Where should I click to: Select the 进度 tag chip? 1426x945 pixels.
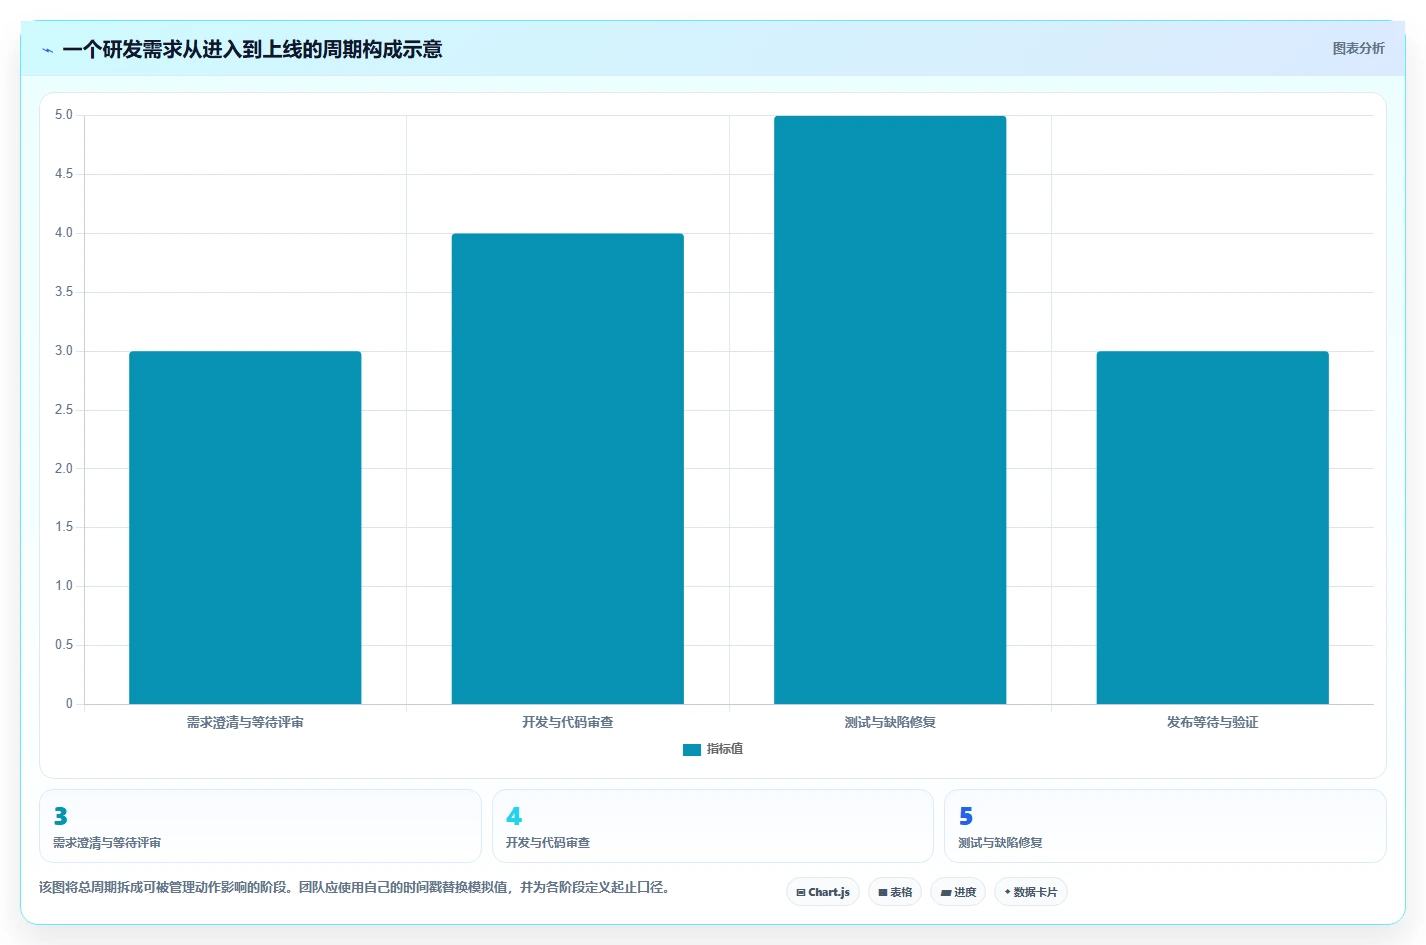958,892
